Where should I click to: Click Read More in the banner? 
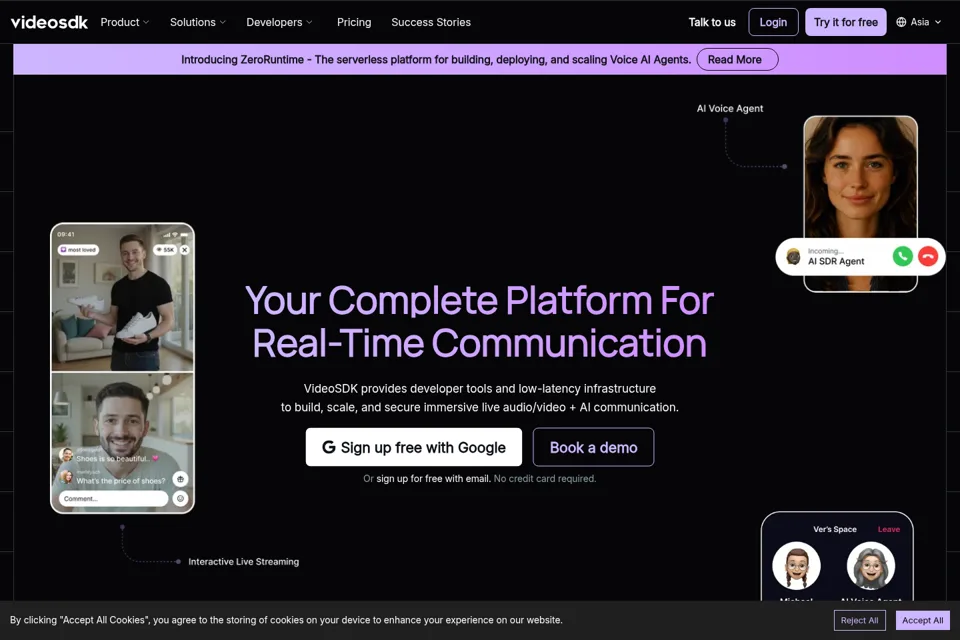(737, 59)
